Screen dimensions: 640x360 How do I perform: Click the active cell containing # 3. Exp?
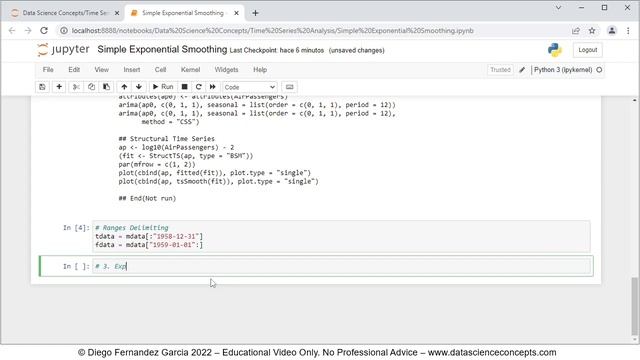(x=341, y=266)
